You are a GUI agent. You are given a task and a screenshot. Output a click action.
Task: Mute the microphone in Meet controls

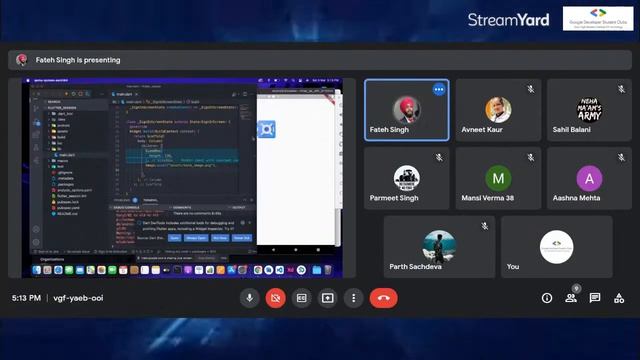coord(249,298)
